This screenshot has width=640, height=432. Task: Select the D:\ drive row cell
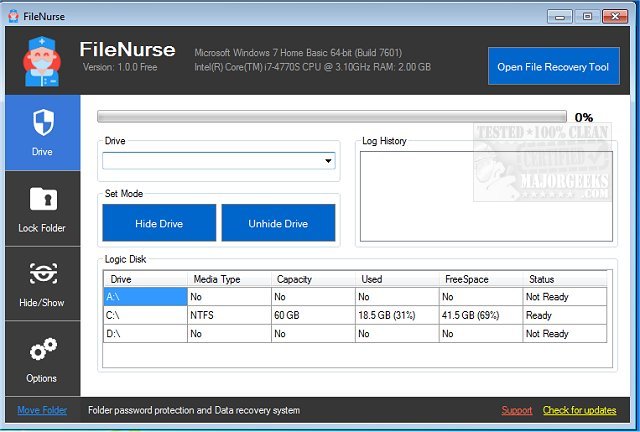[x=145, y=334]
